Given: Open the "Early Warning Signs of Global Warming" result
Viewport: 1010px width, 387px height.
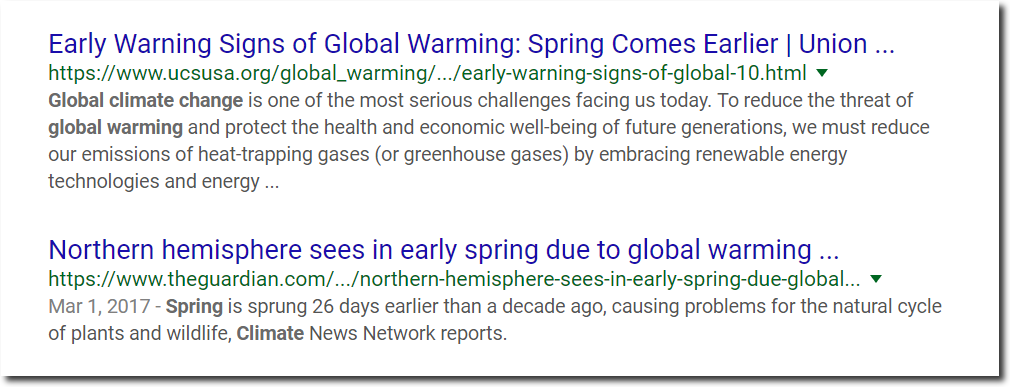Looking at the screenshot, I should [472, 45].
